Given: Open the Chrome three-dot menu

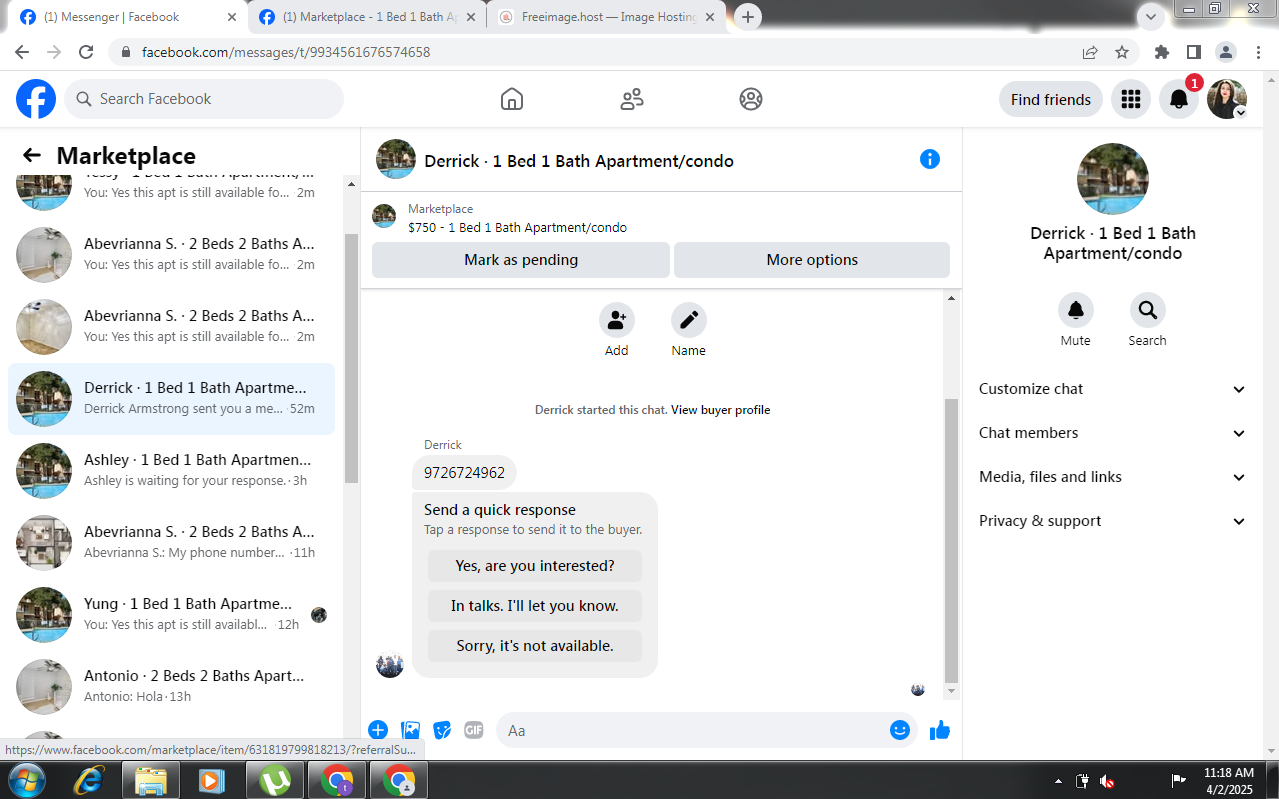Looking at the screenshot, I should point(1258,52).
